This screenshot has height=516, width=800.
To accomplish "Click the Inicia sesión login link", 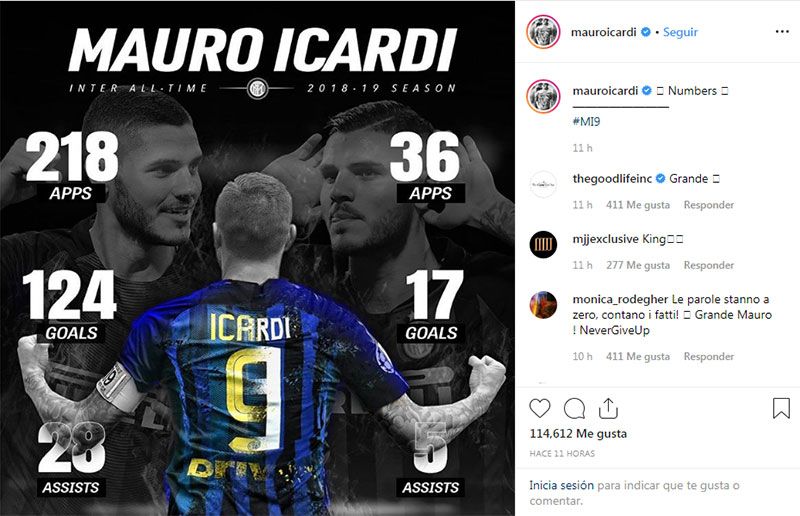I will tap(561, 485).
